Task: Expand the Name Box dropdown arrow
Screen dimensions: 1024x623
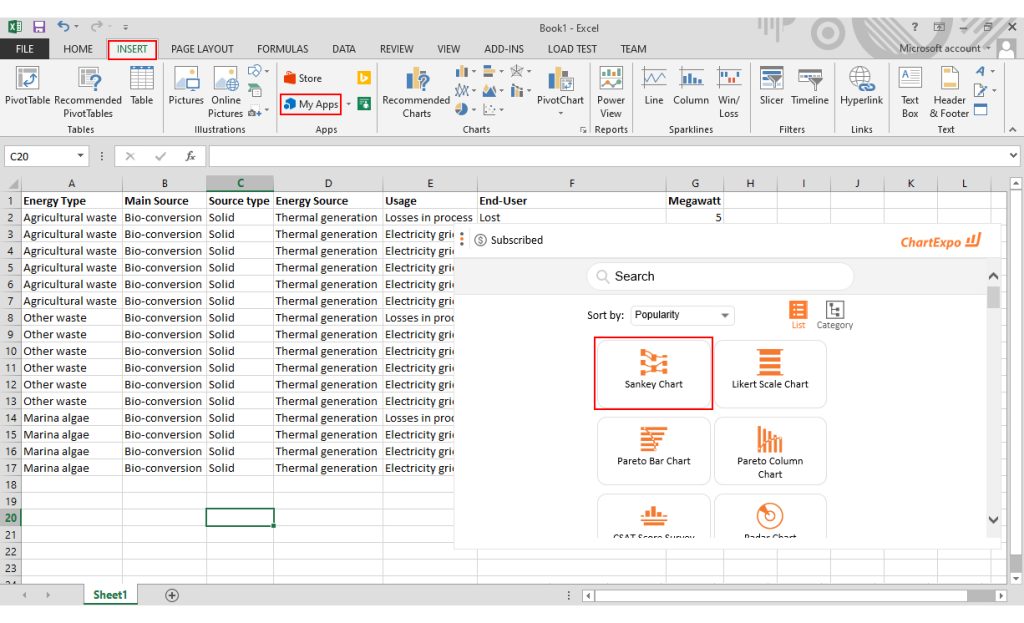Action: pos(81,157)
